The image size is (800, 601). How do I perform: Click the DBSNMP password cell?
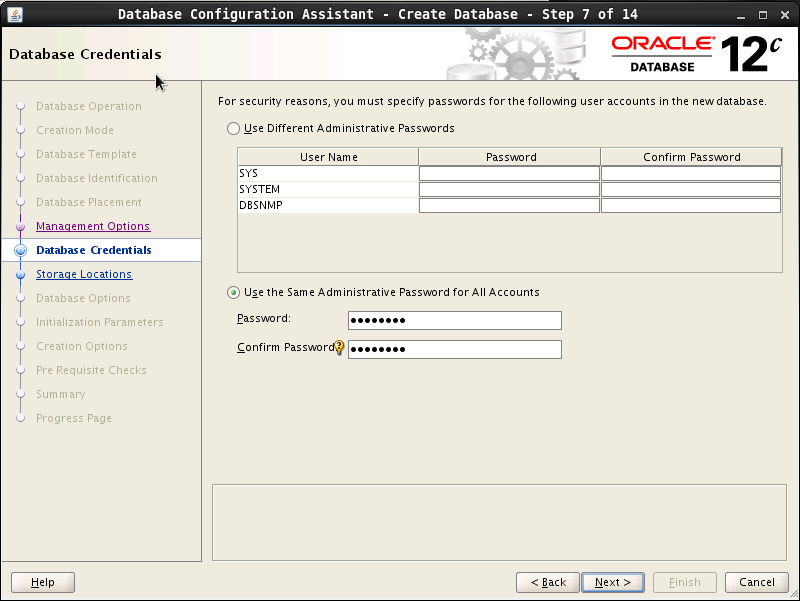509,206
